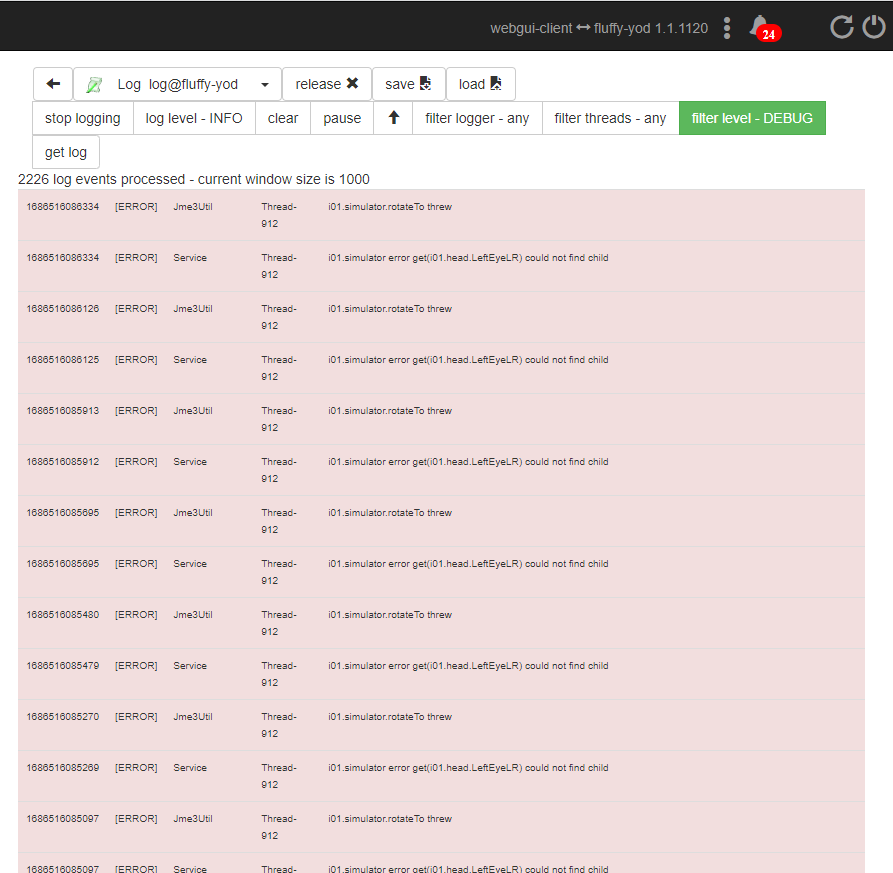Open the log level - INFO selector
893x873 pixels.
point(193,118)
